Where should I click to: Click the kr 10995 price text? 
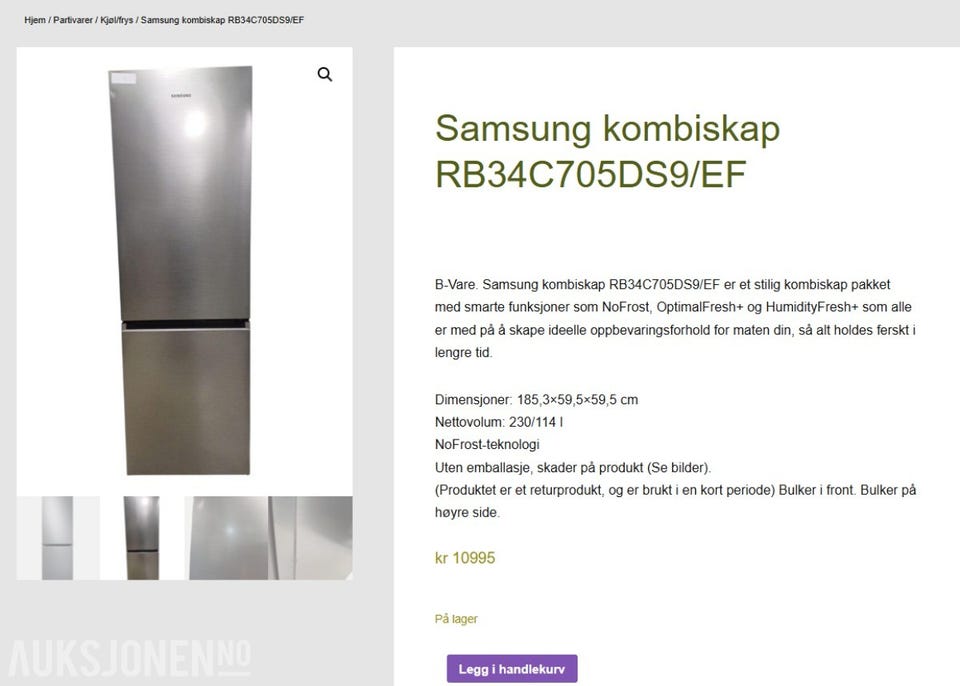click(x=465, y=558)
